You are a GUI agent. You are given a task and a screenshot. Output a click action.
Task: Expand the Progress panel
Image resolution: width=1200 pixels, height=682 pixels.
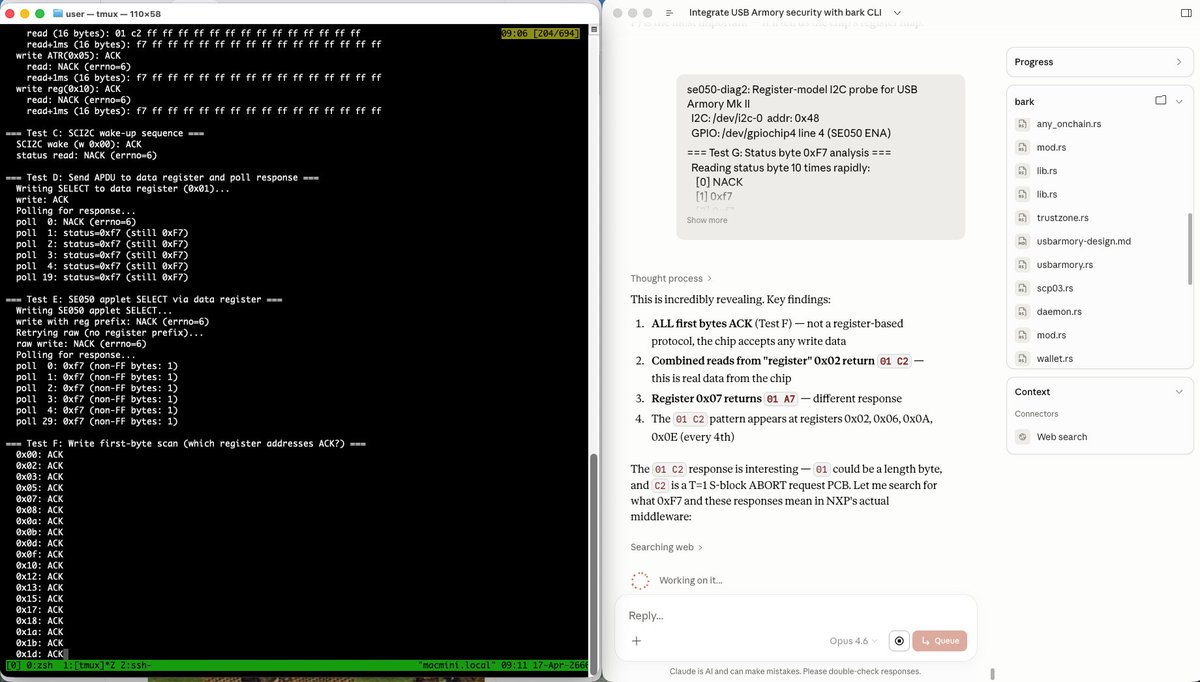[x=1179, y=62]
